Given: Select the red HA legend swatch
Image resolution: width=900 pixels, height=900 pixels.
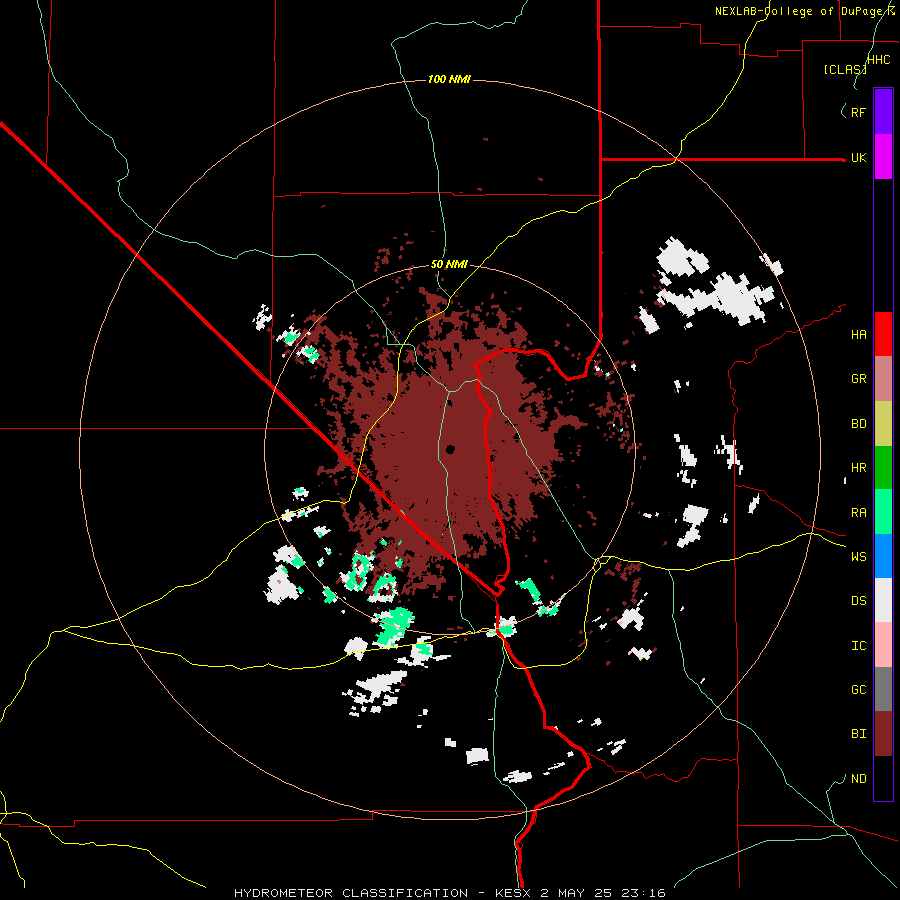Looking at the screenshot, I should click(x=883, y=334).
